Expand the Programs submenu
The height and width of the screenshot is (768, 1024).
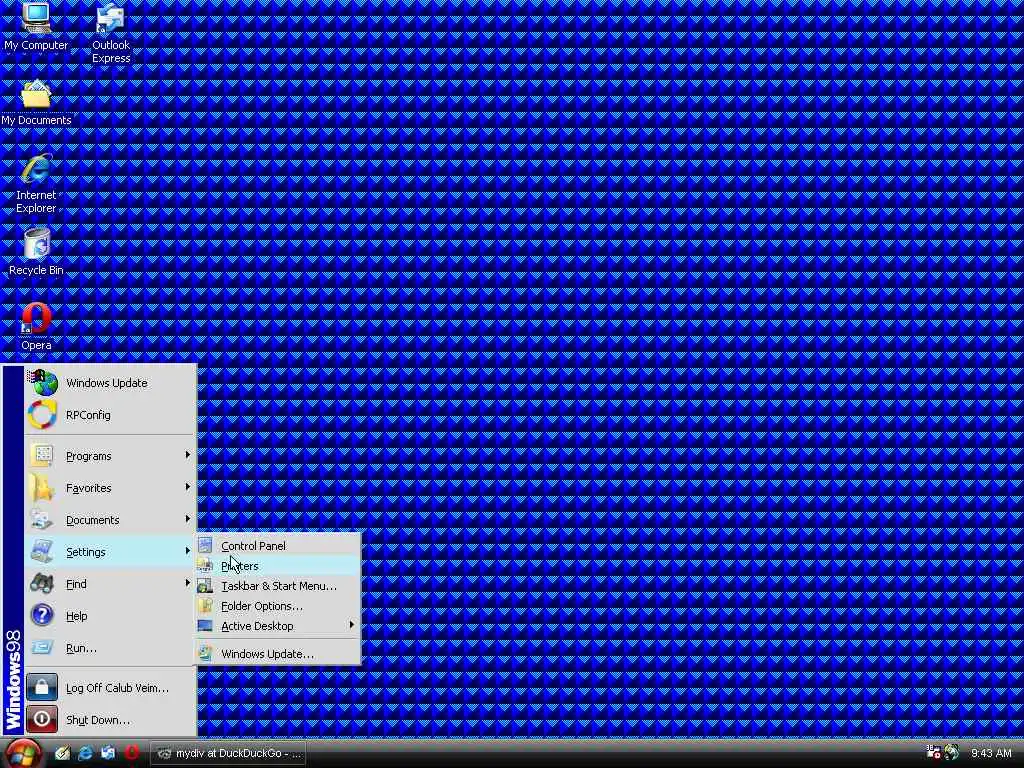110,456
